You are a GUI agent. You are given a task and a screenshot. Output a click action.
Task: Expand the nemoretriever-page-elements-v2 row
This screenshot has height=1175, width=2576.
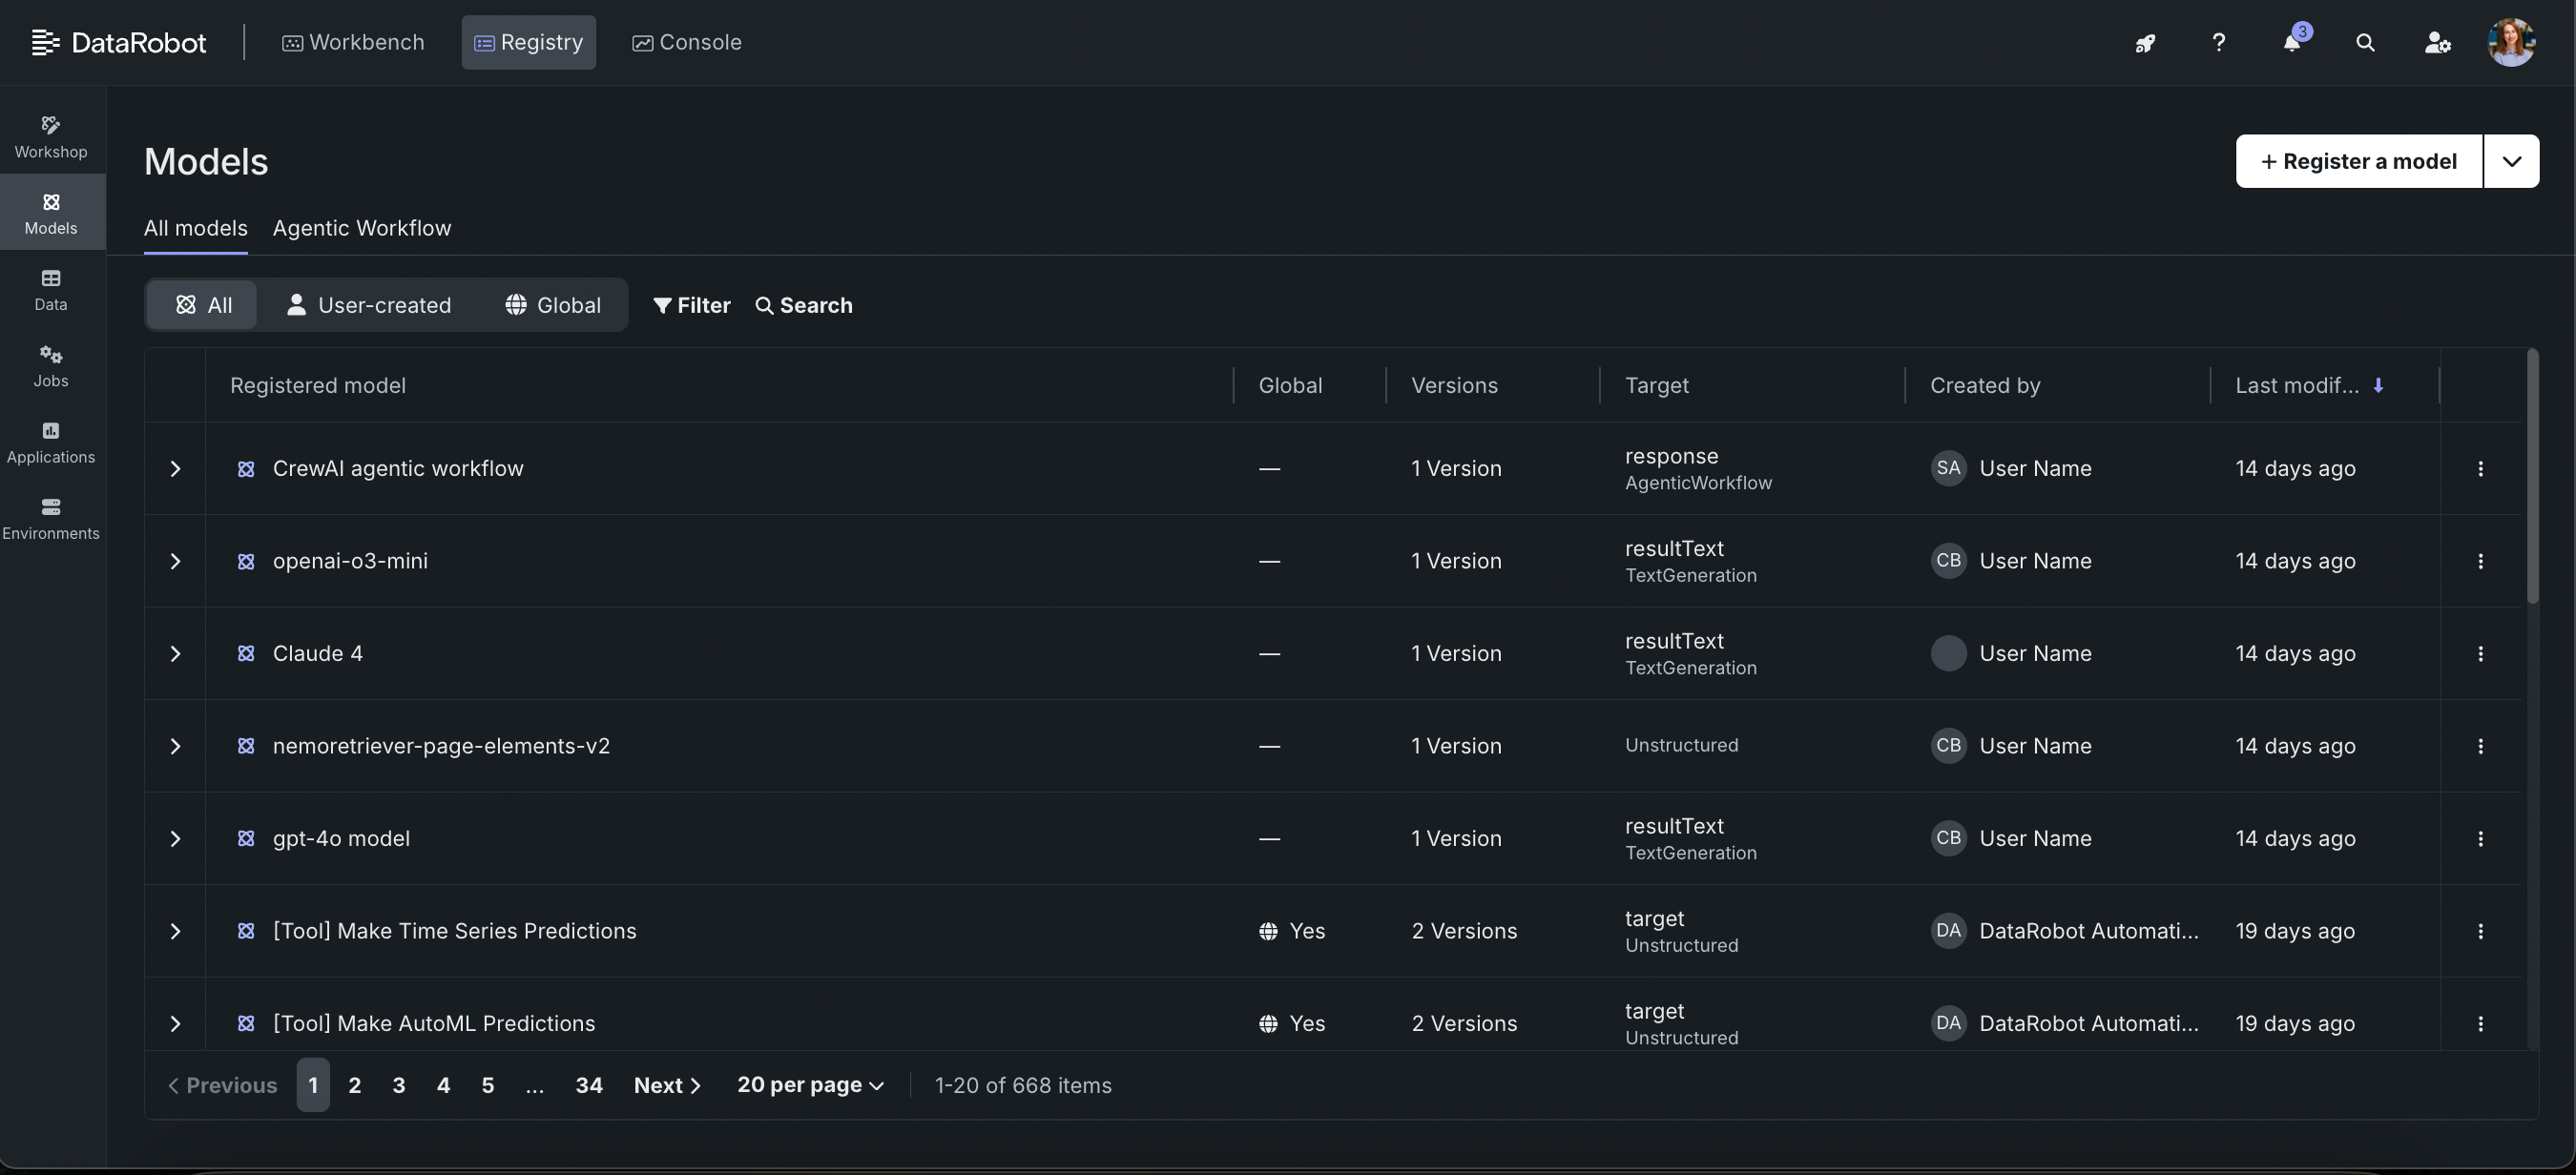click(x=175, y=746)
